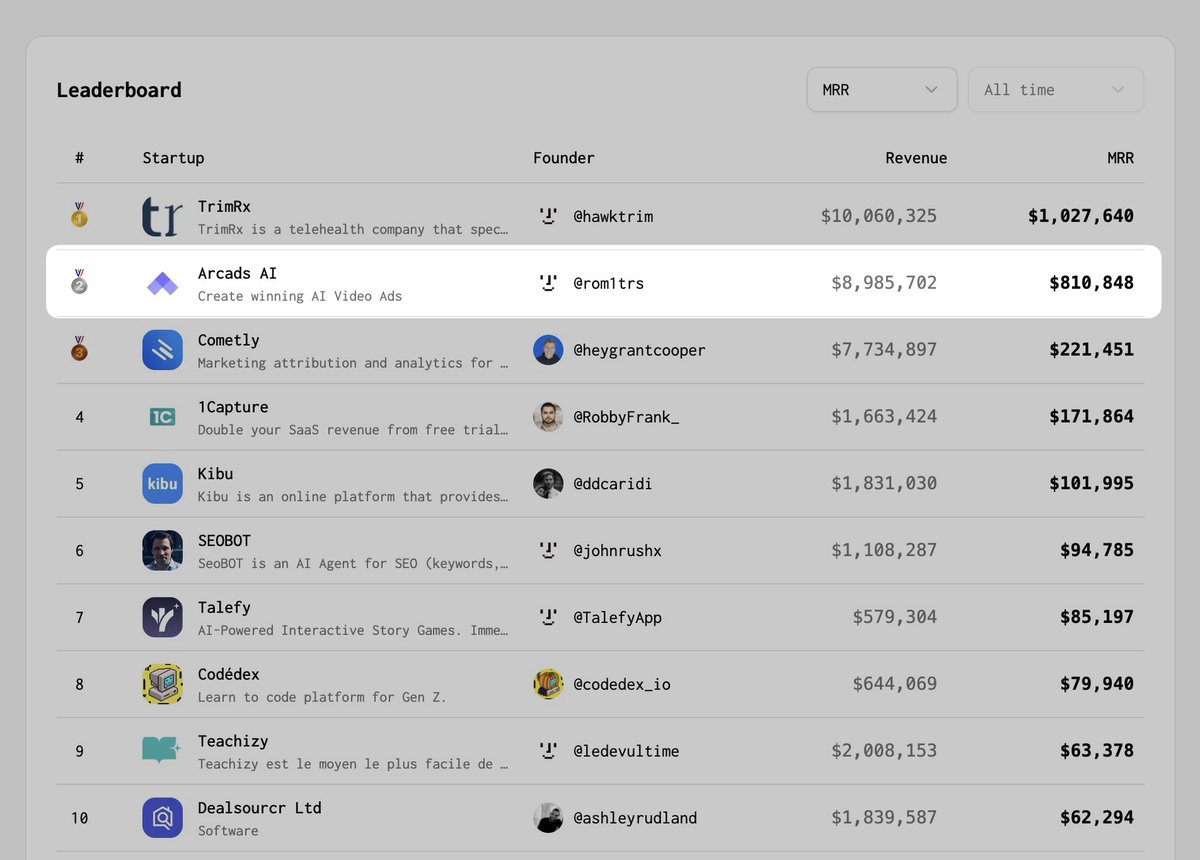Click the Leaderboard heading
The width and height of the screenshot is (1200, 860).
click(x=119, y=90)
